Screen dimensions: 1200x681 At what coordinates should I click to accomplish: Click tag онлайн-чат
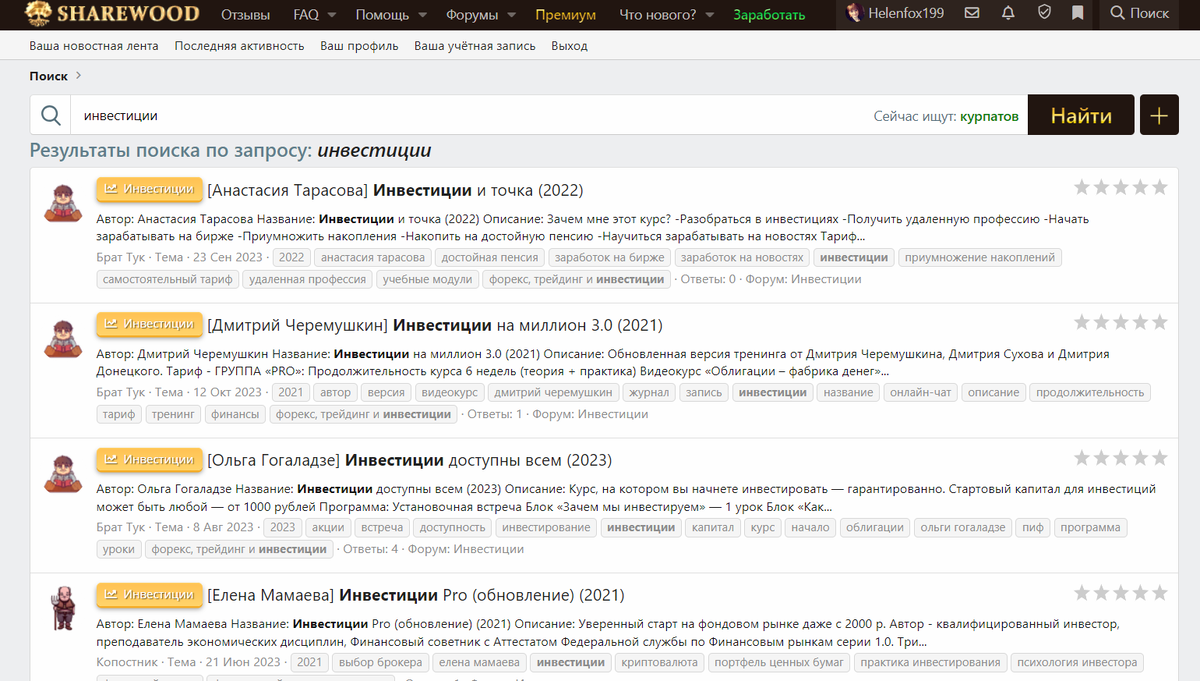[921, 392]
